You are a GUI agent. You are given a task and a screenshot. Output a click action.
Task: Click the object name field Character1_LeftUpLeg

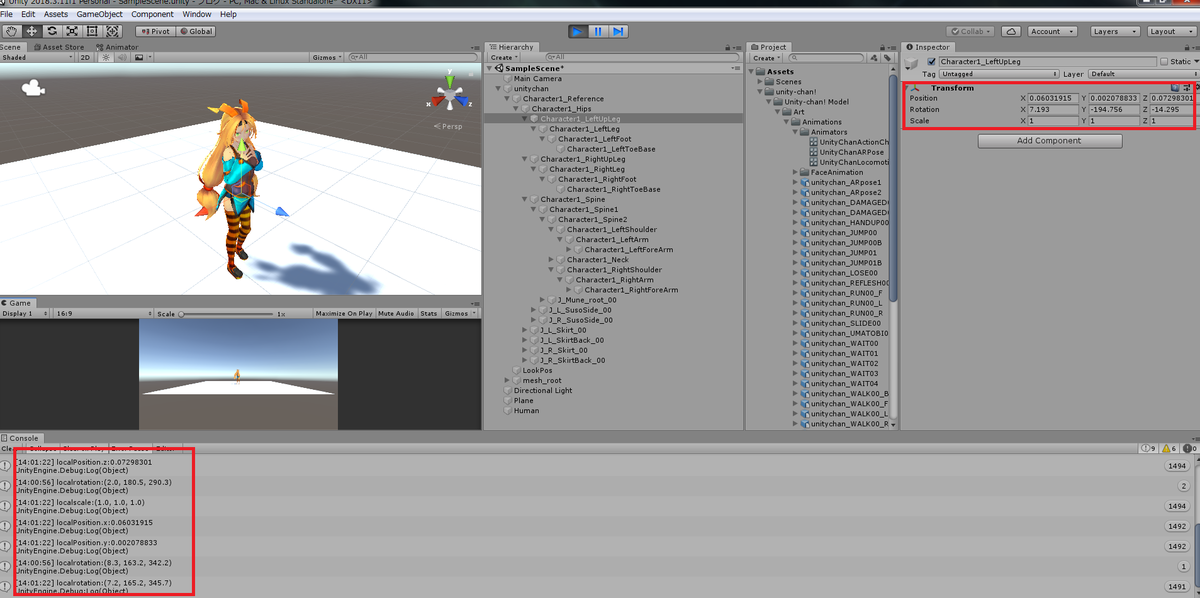tap(1047, 62)
